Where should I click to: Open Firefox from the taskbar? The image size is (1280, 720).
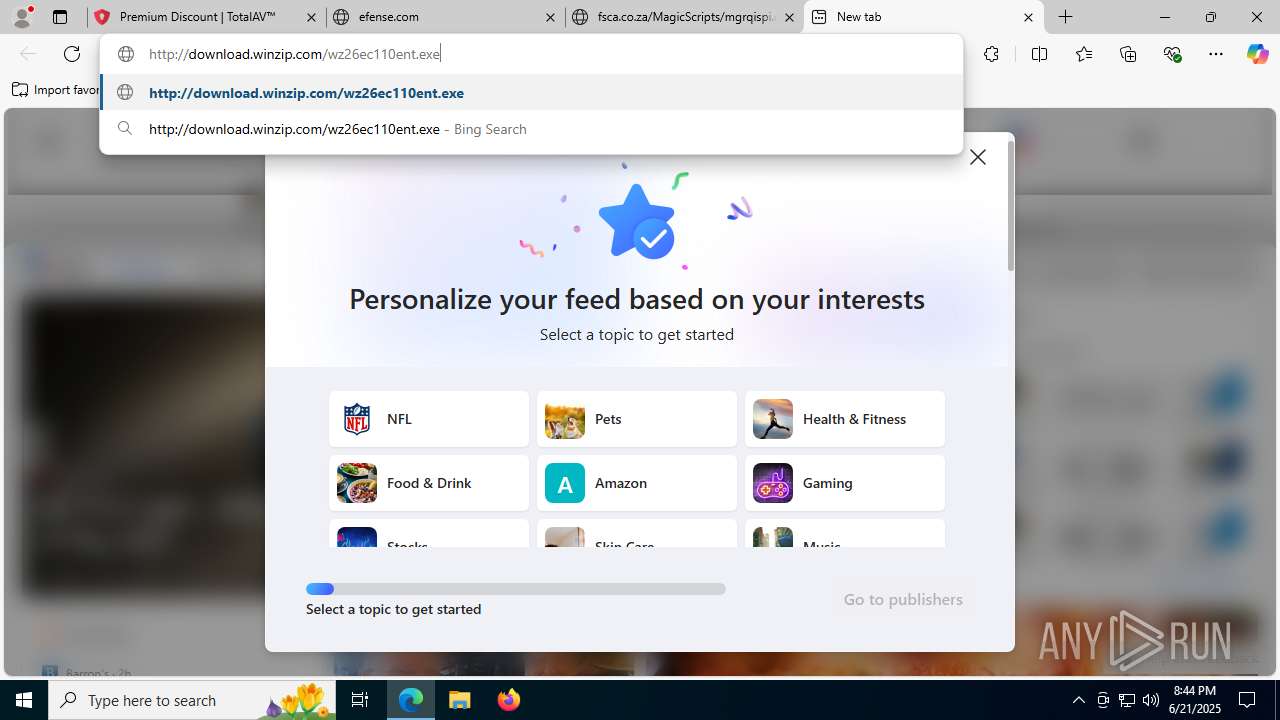tap(509, 700)
